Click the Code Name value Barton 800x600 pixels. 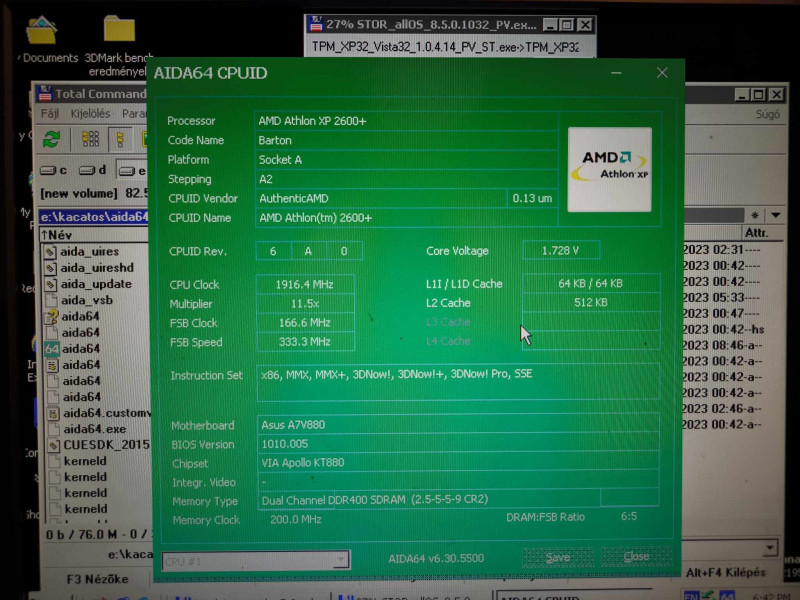(x=406, y=140)
